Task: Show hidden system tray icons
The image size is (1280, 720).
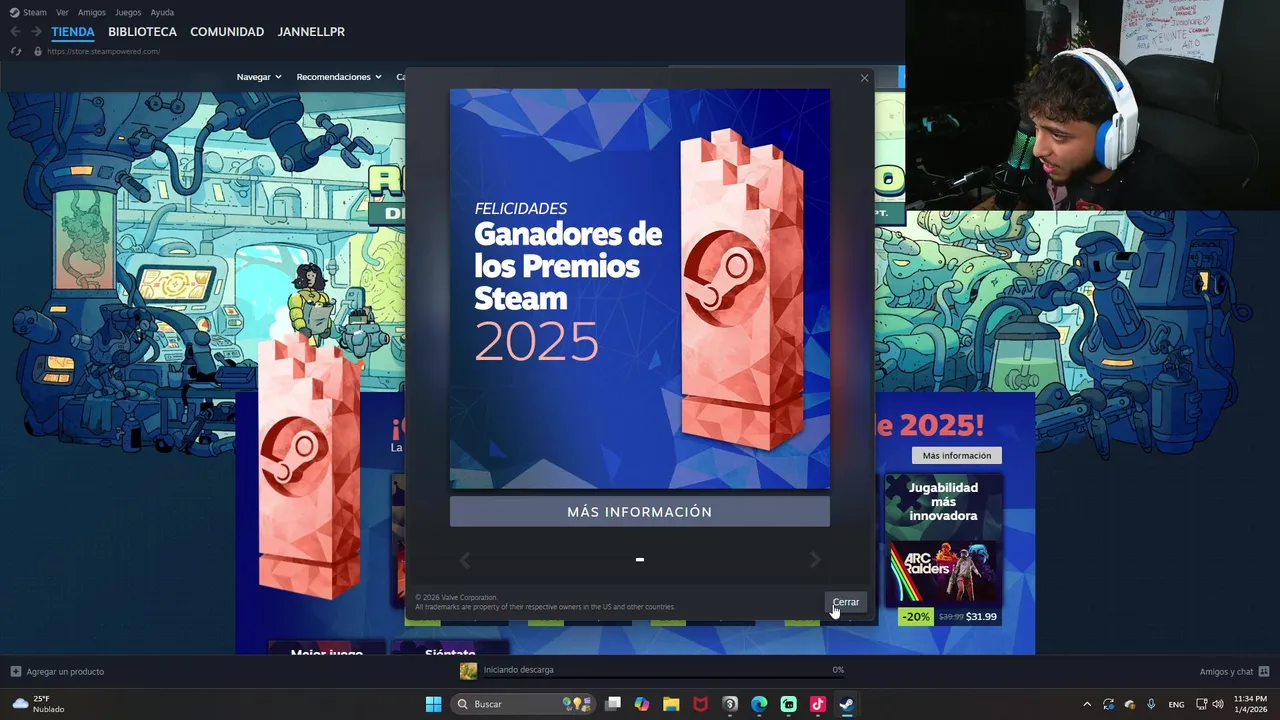Action: click(1087, 704)
